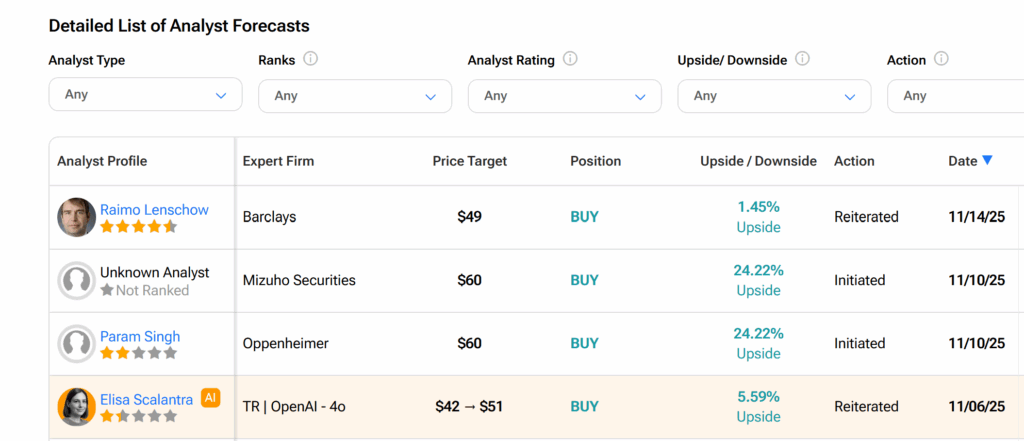
Task: Sort by the Price Target column header
Action: pos(469,161)
